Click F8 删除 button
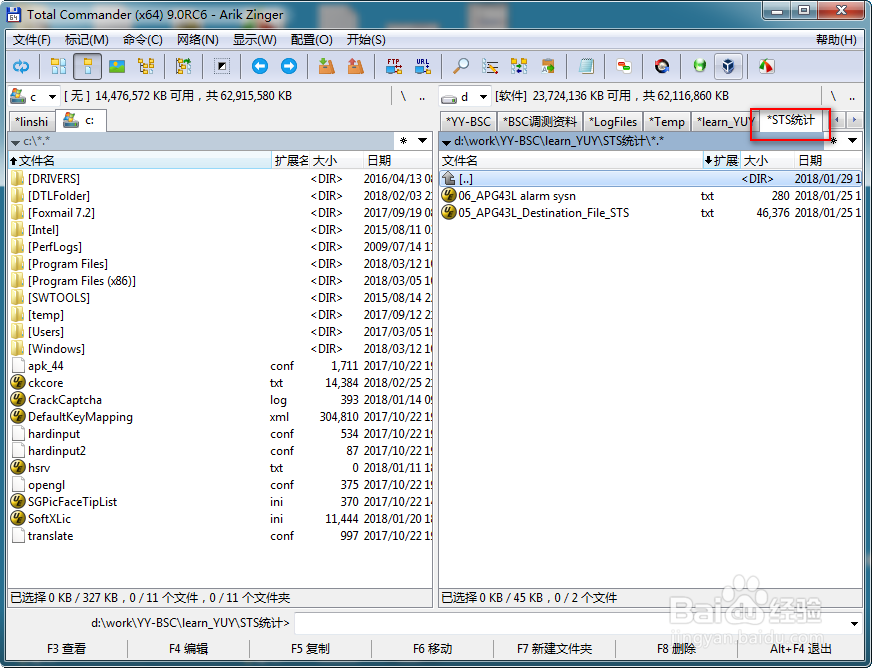872x668 pixels. tap(676, 649)
